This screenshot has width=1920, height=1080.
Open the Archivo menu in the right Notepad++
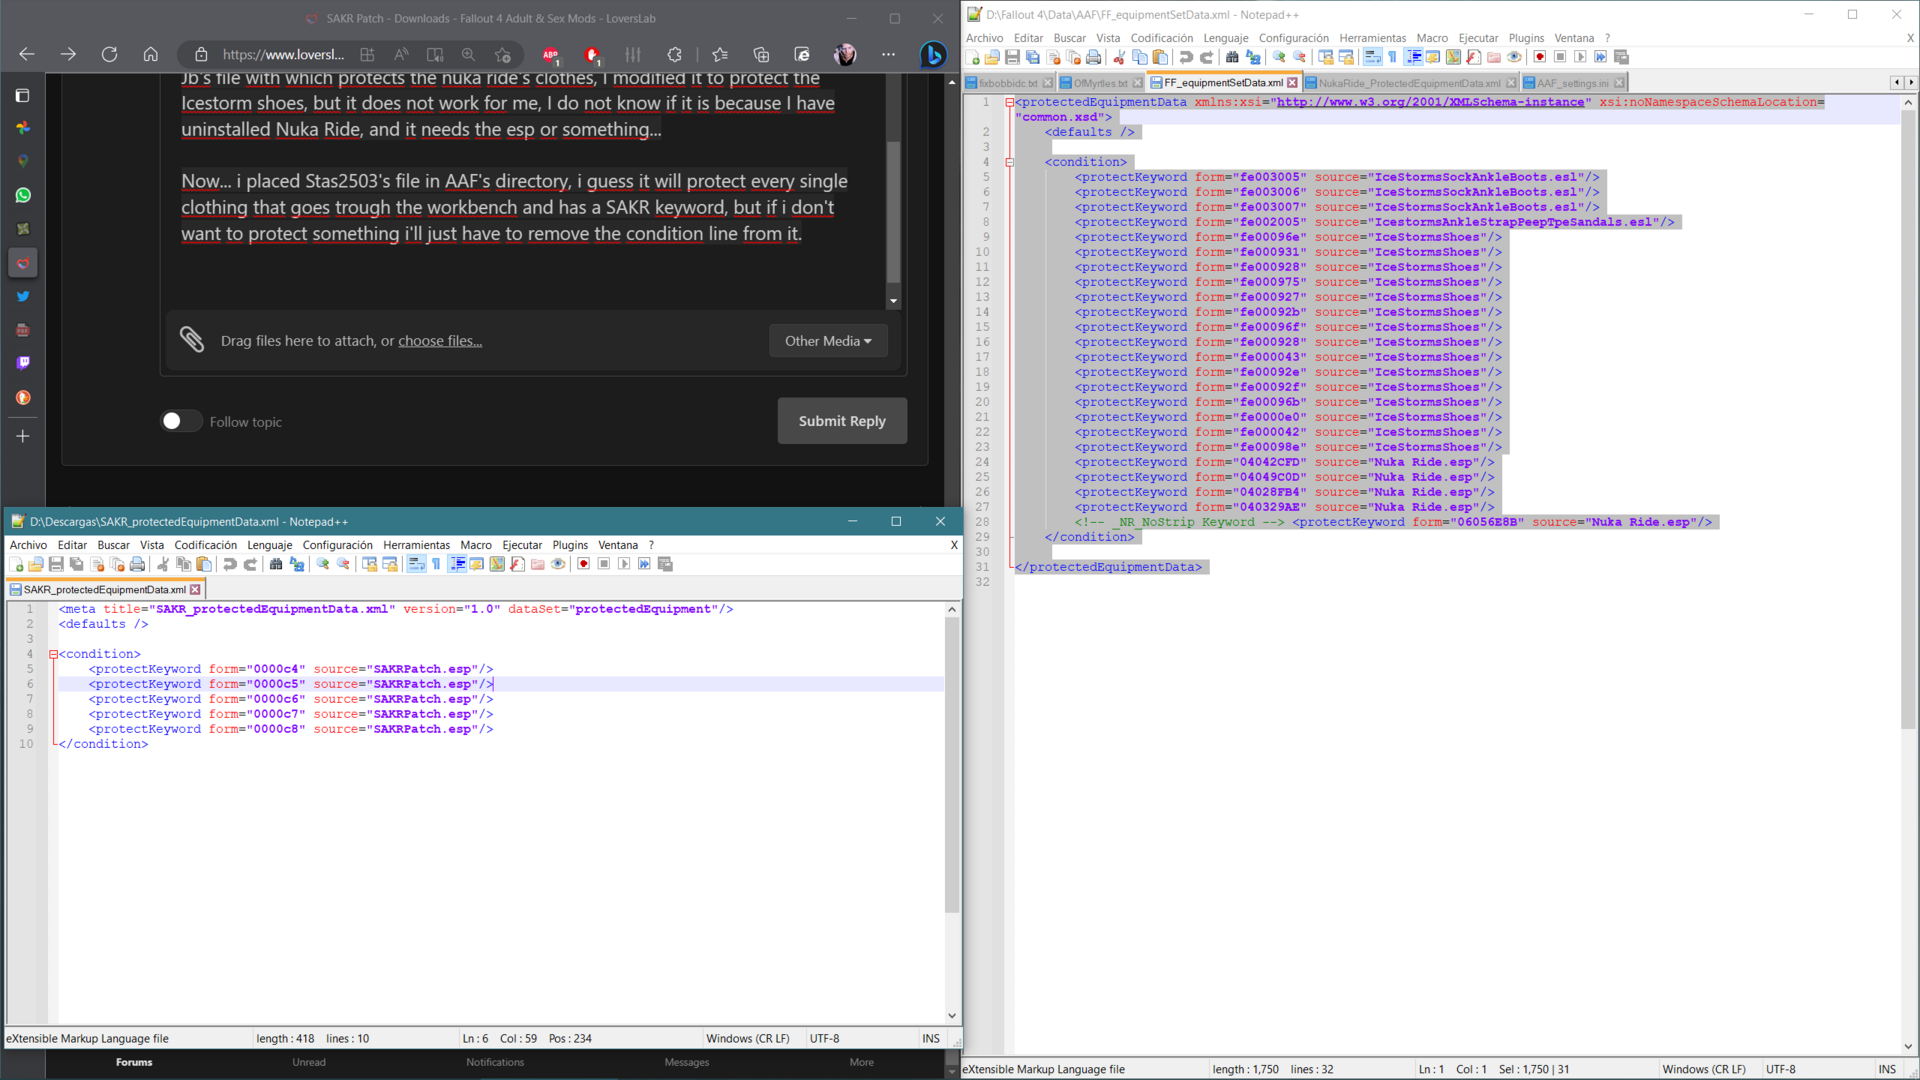984,38
